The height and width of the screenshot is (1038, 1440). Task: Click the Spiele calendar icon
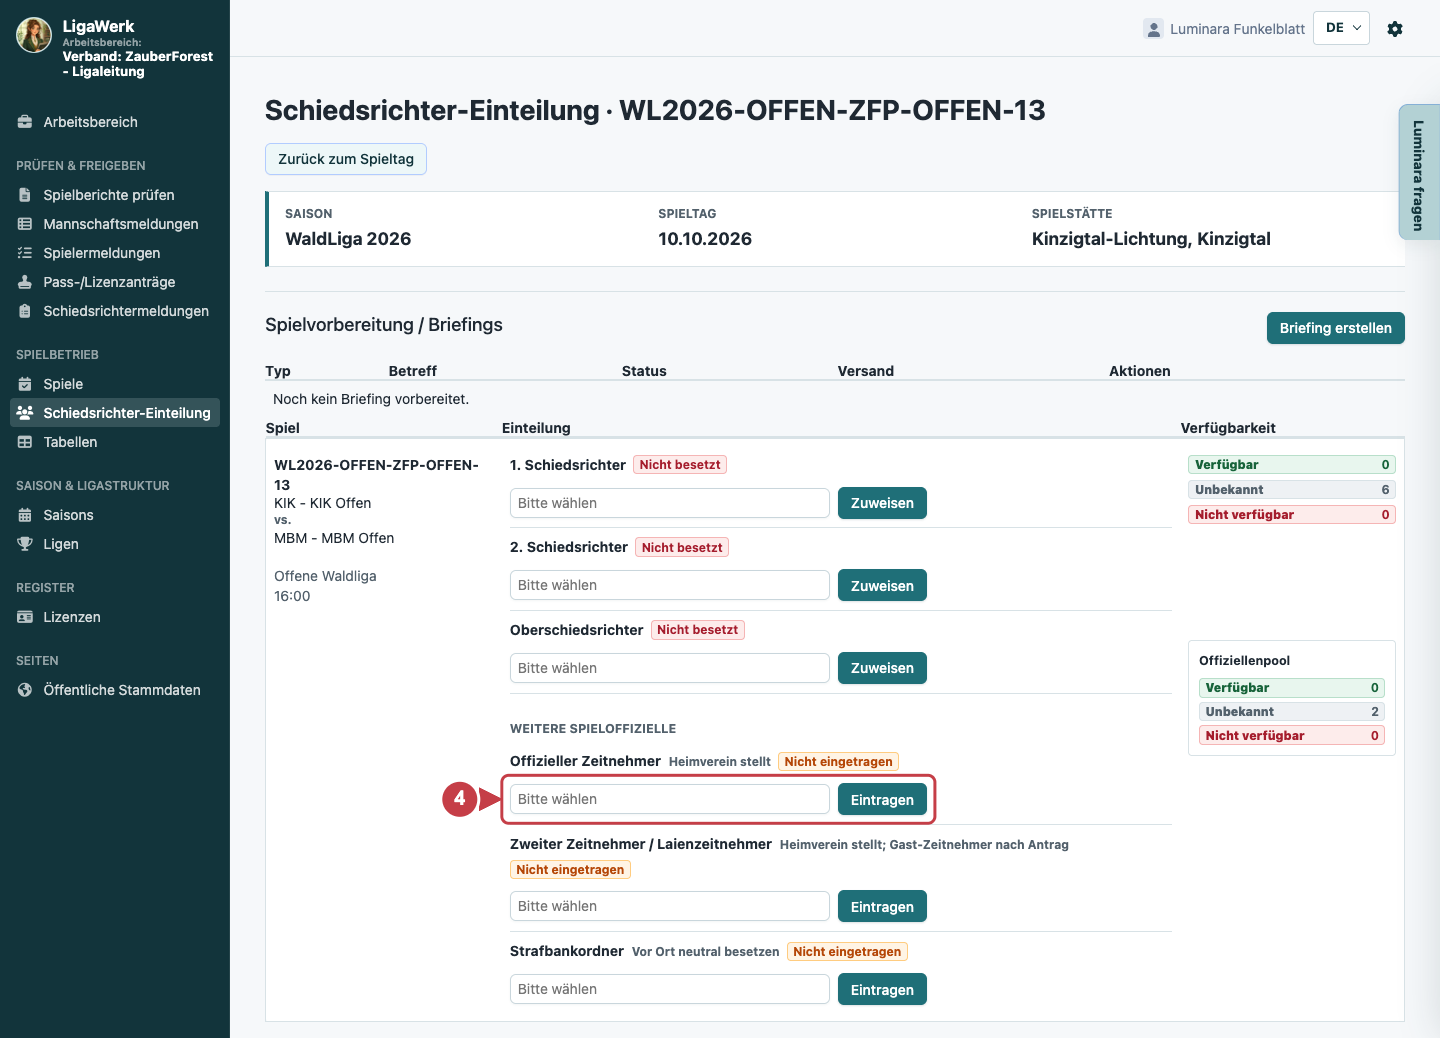[25, 384]
